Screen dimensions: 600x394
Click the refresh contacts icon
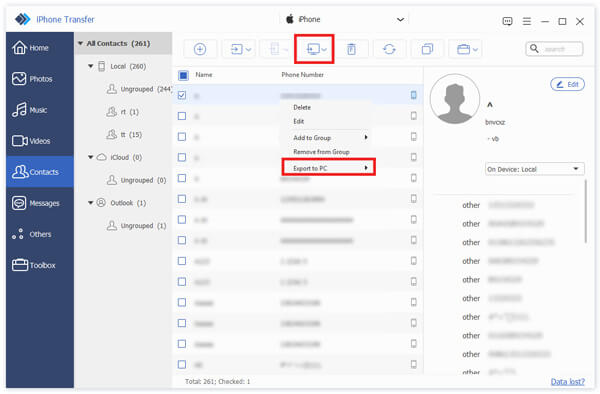point(389,49)
